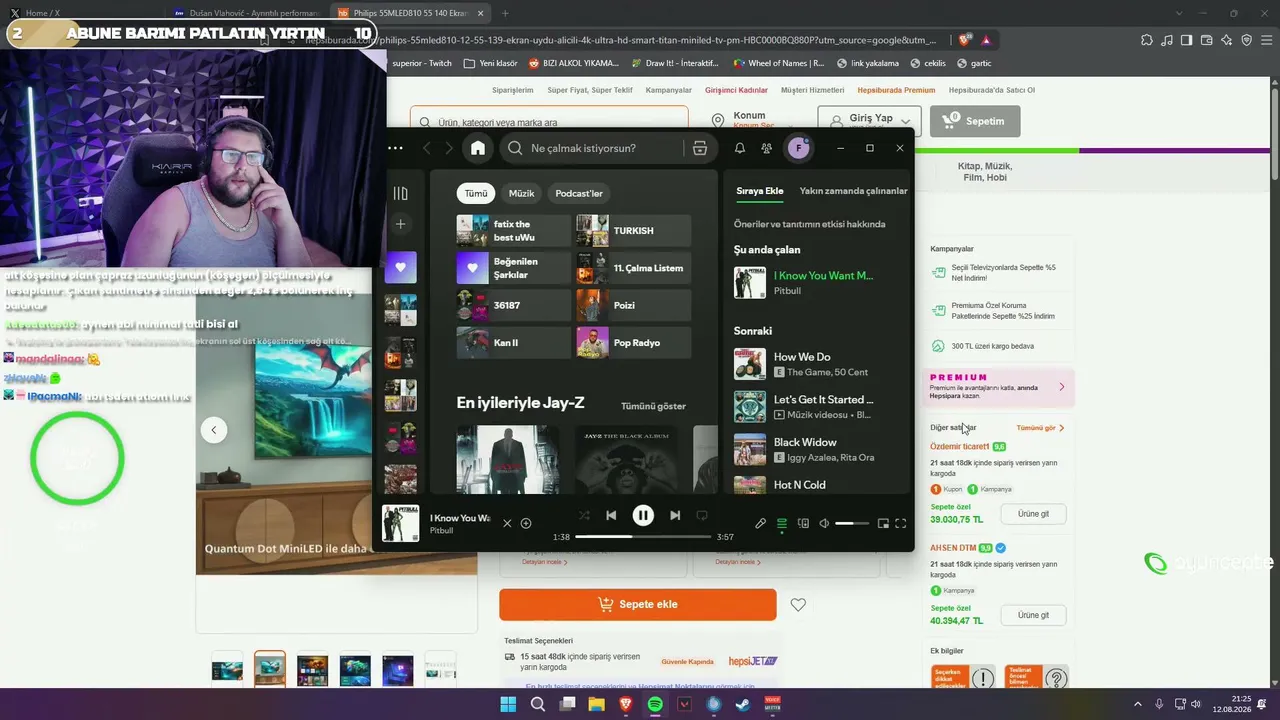The image size is (1280, 720).
Task: Open Tümünü gör other sellers link
Action: [1040, 428]
